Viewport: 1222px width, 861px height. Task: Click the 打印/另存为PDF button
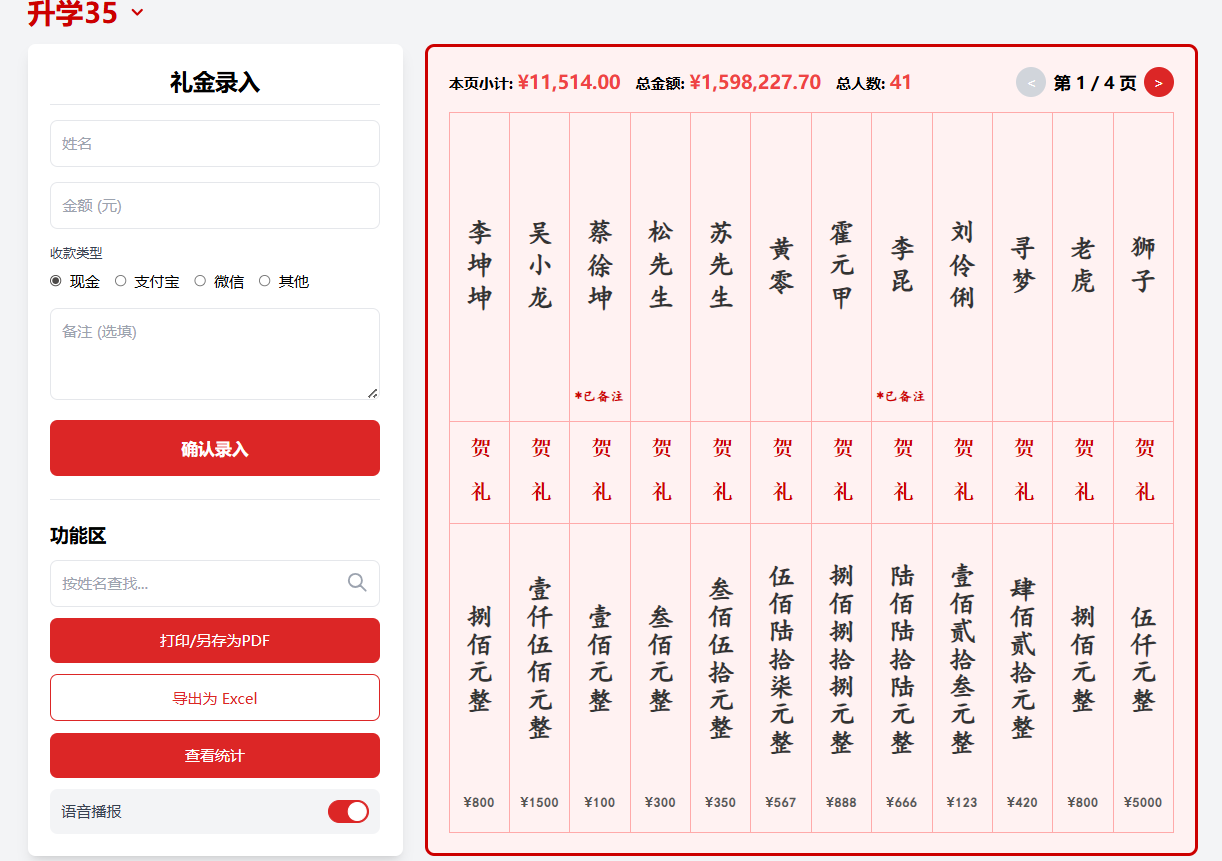tap(214, 640)
